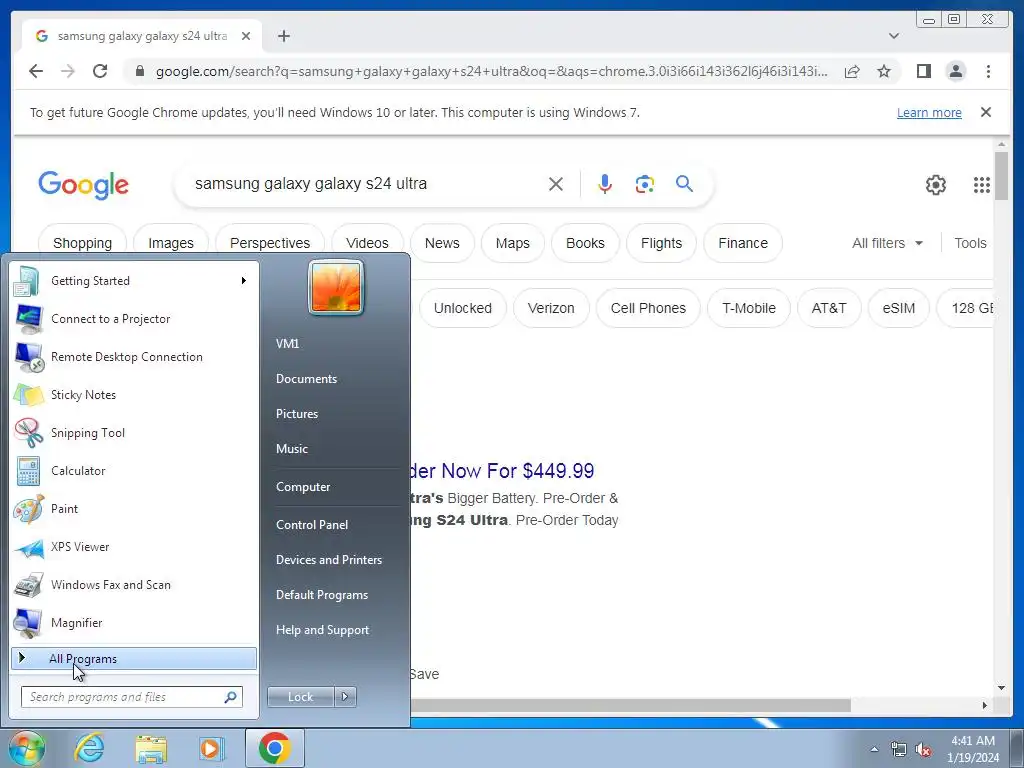1024x768 pixels.
Task: Switch to Videos results
Action: [367, 243]
